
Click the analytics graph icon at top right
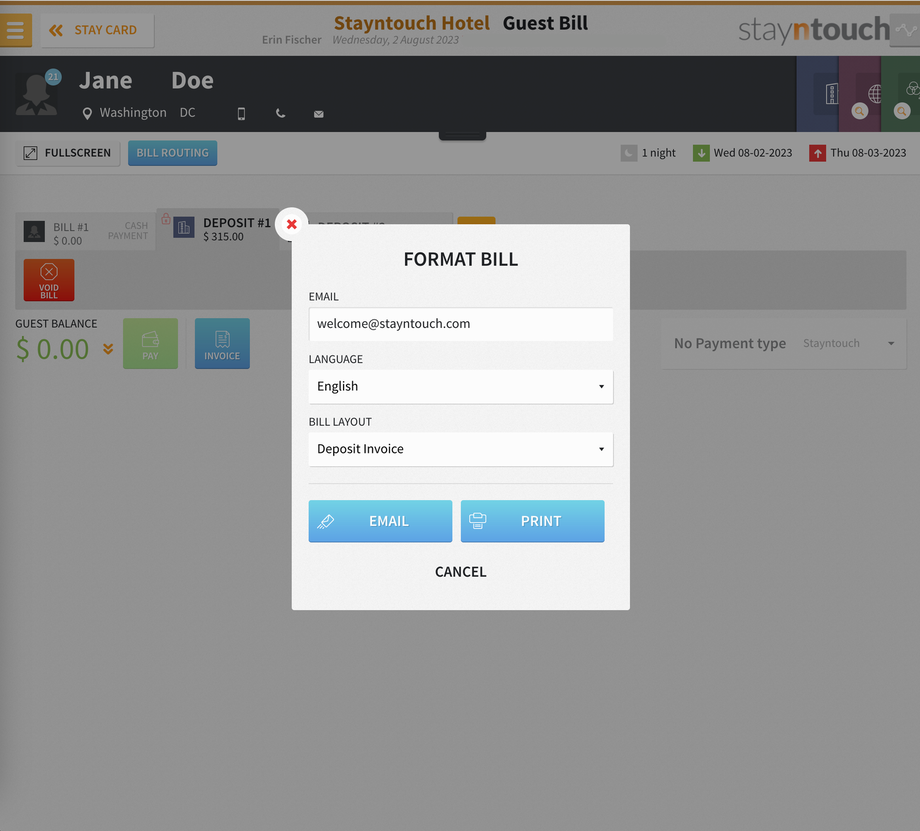pos(905,31)
